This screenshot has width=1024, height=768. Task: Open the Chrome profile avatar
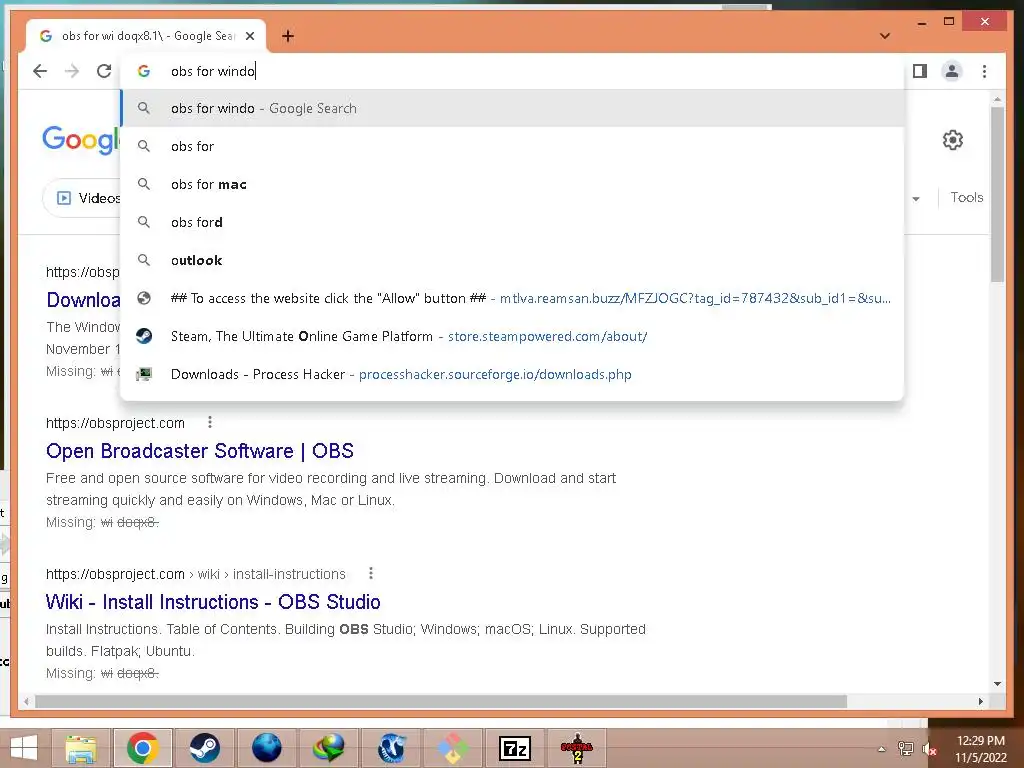click(952, 71)
